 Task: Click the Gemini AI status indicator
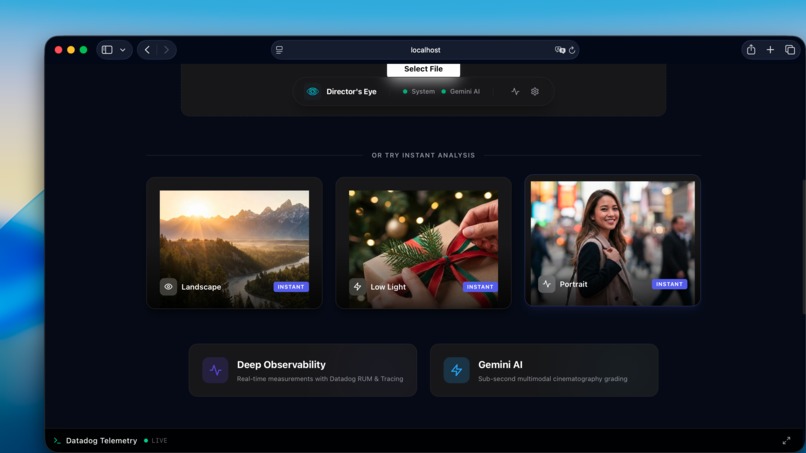[461, 92]
